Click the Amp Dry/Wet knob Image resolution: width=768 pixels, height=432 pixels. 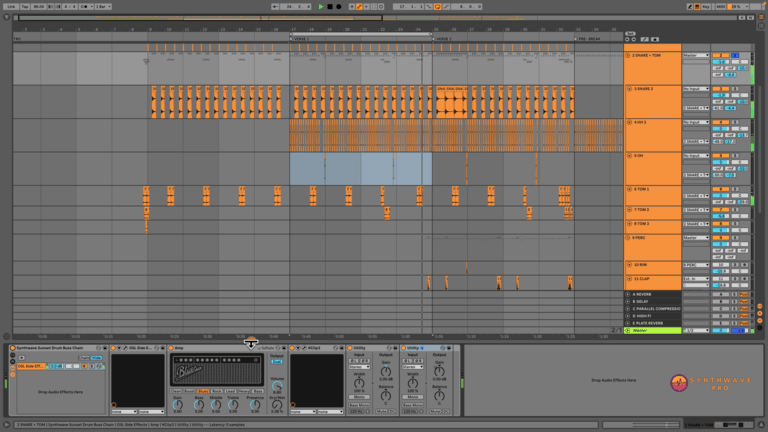click(x=277, y=405)
